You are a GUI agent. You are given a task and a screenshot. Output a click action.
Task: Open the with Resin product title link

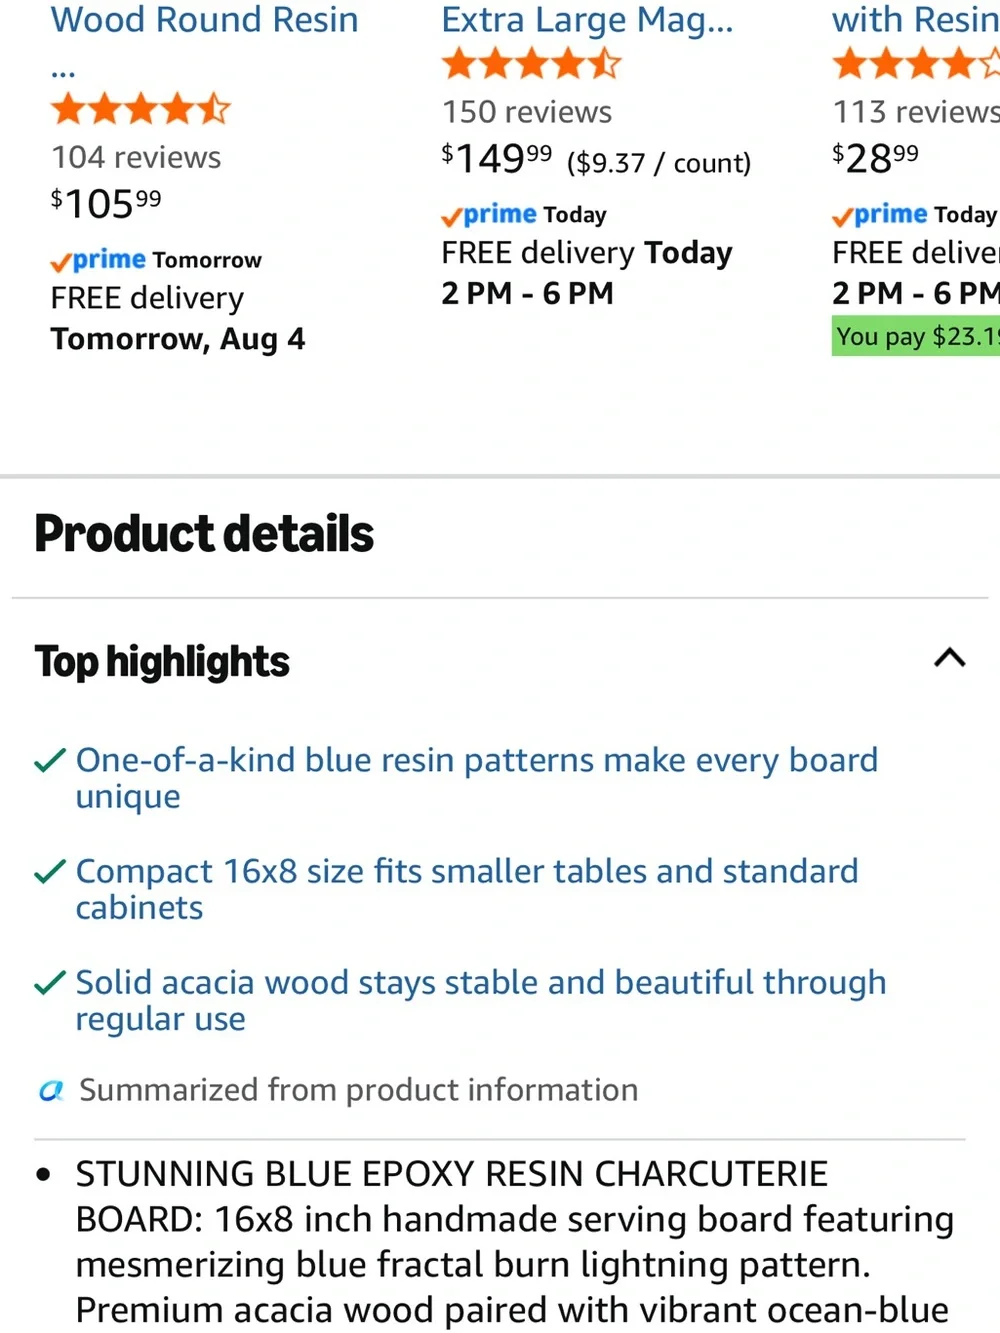click(915, 19)
